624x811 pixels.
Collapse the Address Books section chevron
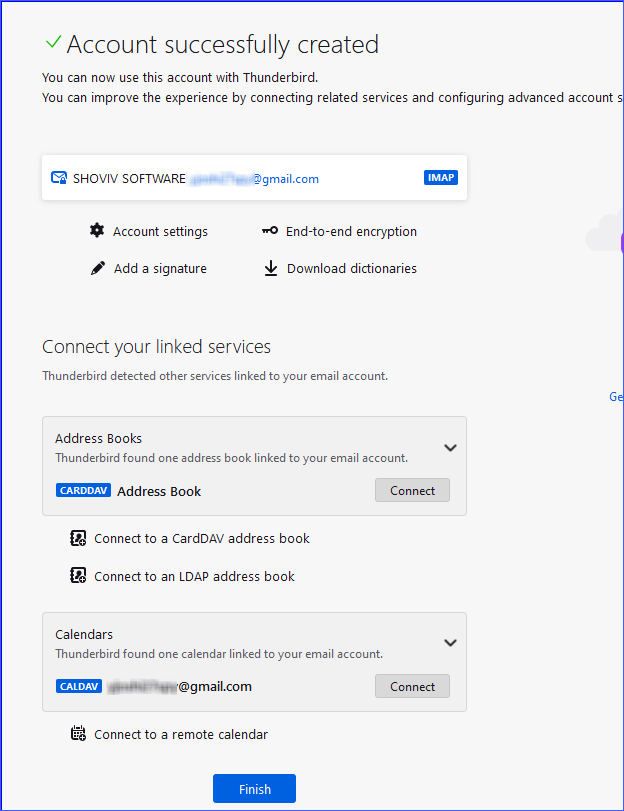pyautogui.click(x=450, y=448)
